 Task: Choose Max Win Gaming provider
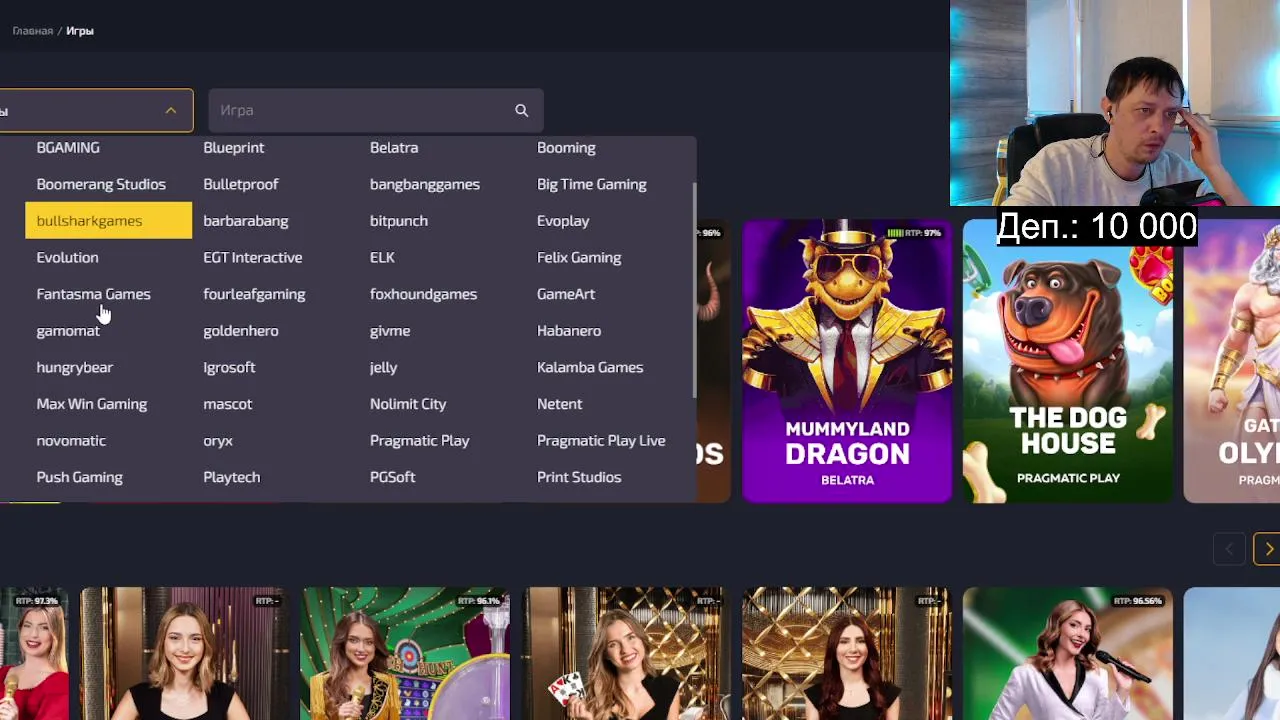coord(91,404)
